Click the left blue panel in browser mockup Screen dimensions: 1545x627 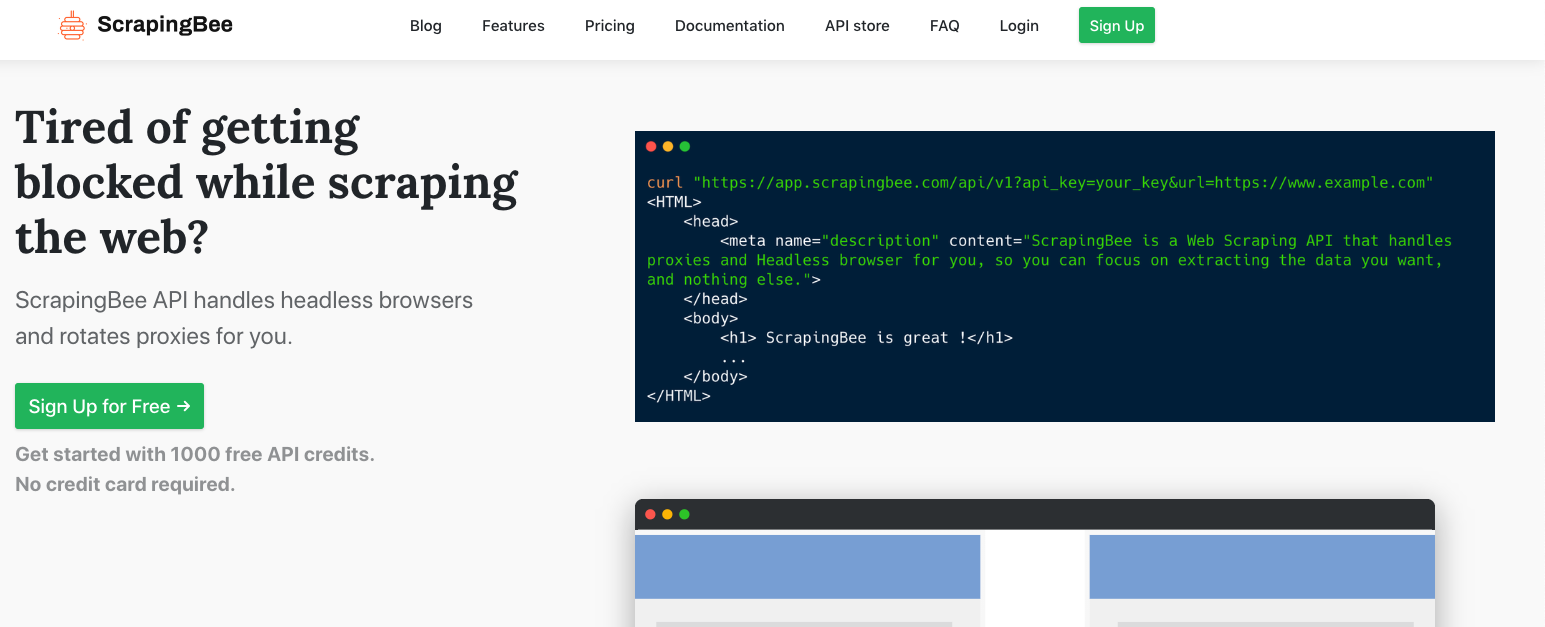pos(807,567)
